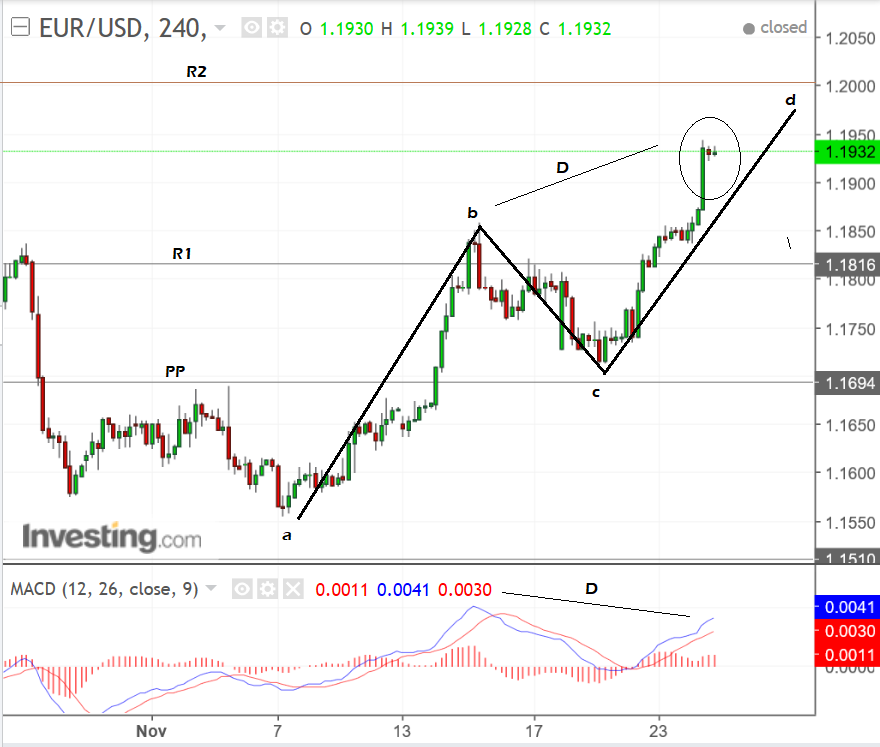Click the open value O 1.1930

337,29
